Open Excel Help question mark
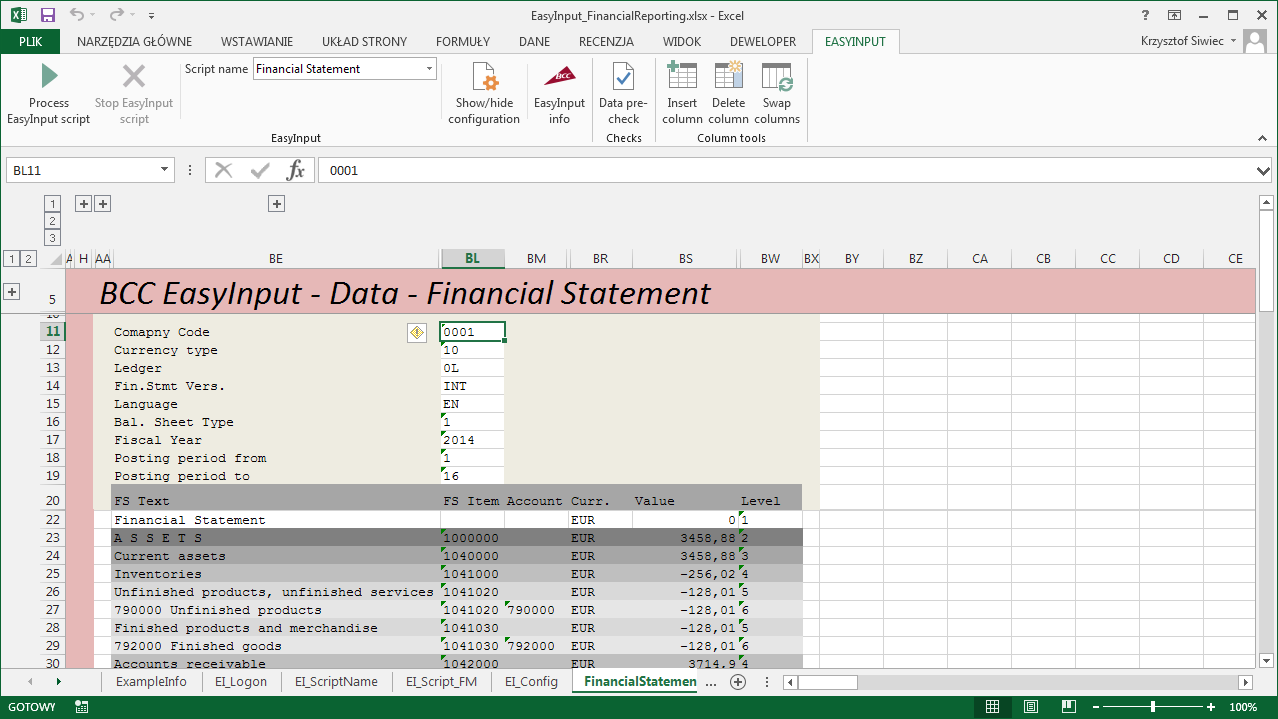The width and height of the screenshot is (1278, 719). [1145, 15]
